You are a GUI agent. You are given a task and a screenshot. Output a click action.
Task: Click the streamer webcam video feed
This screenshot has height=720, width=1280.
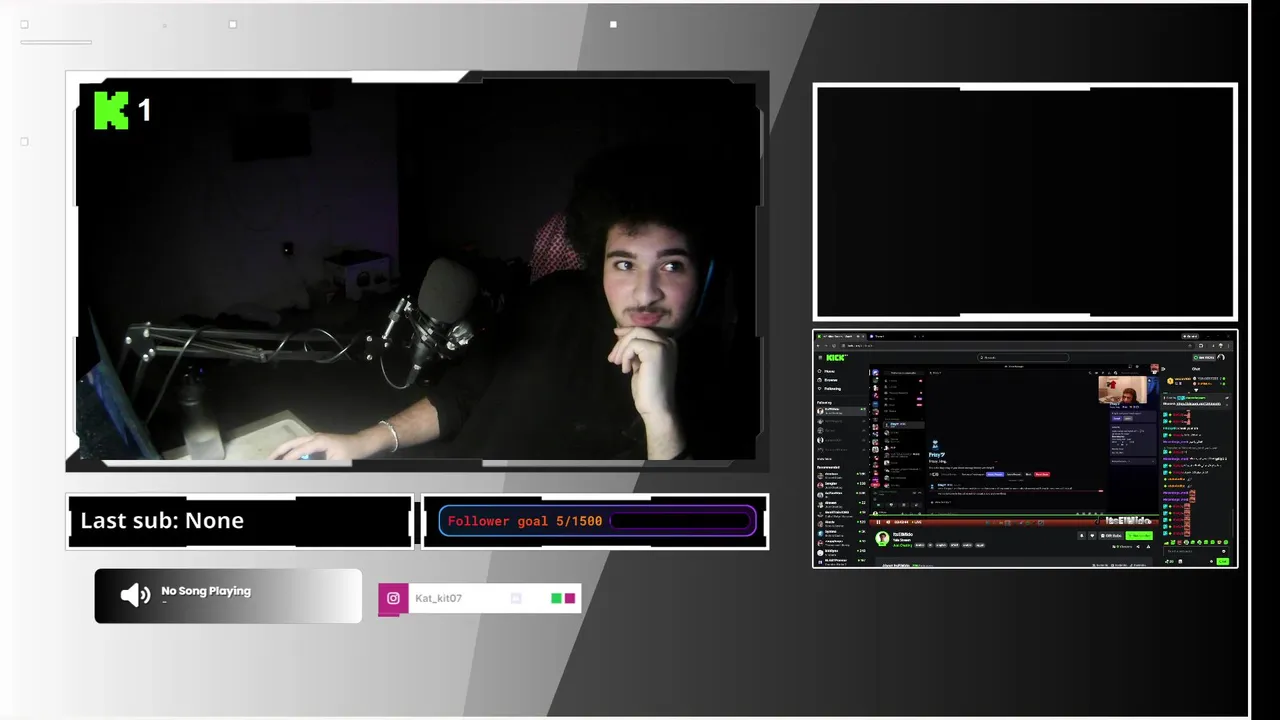418,272
